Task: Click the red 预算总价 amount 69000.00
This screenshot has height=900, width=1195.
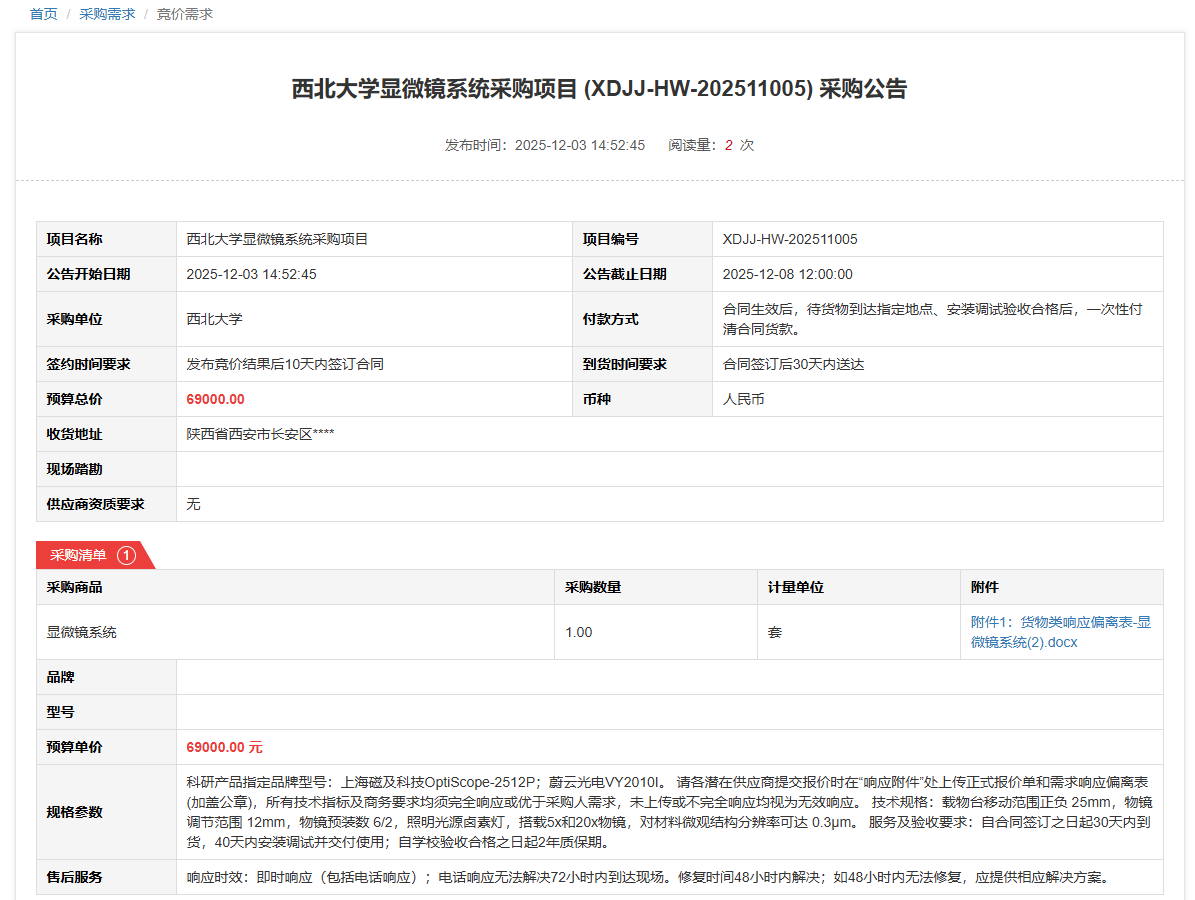Action: 215,399
